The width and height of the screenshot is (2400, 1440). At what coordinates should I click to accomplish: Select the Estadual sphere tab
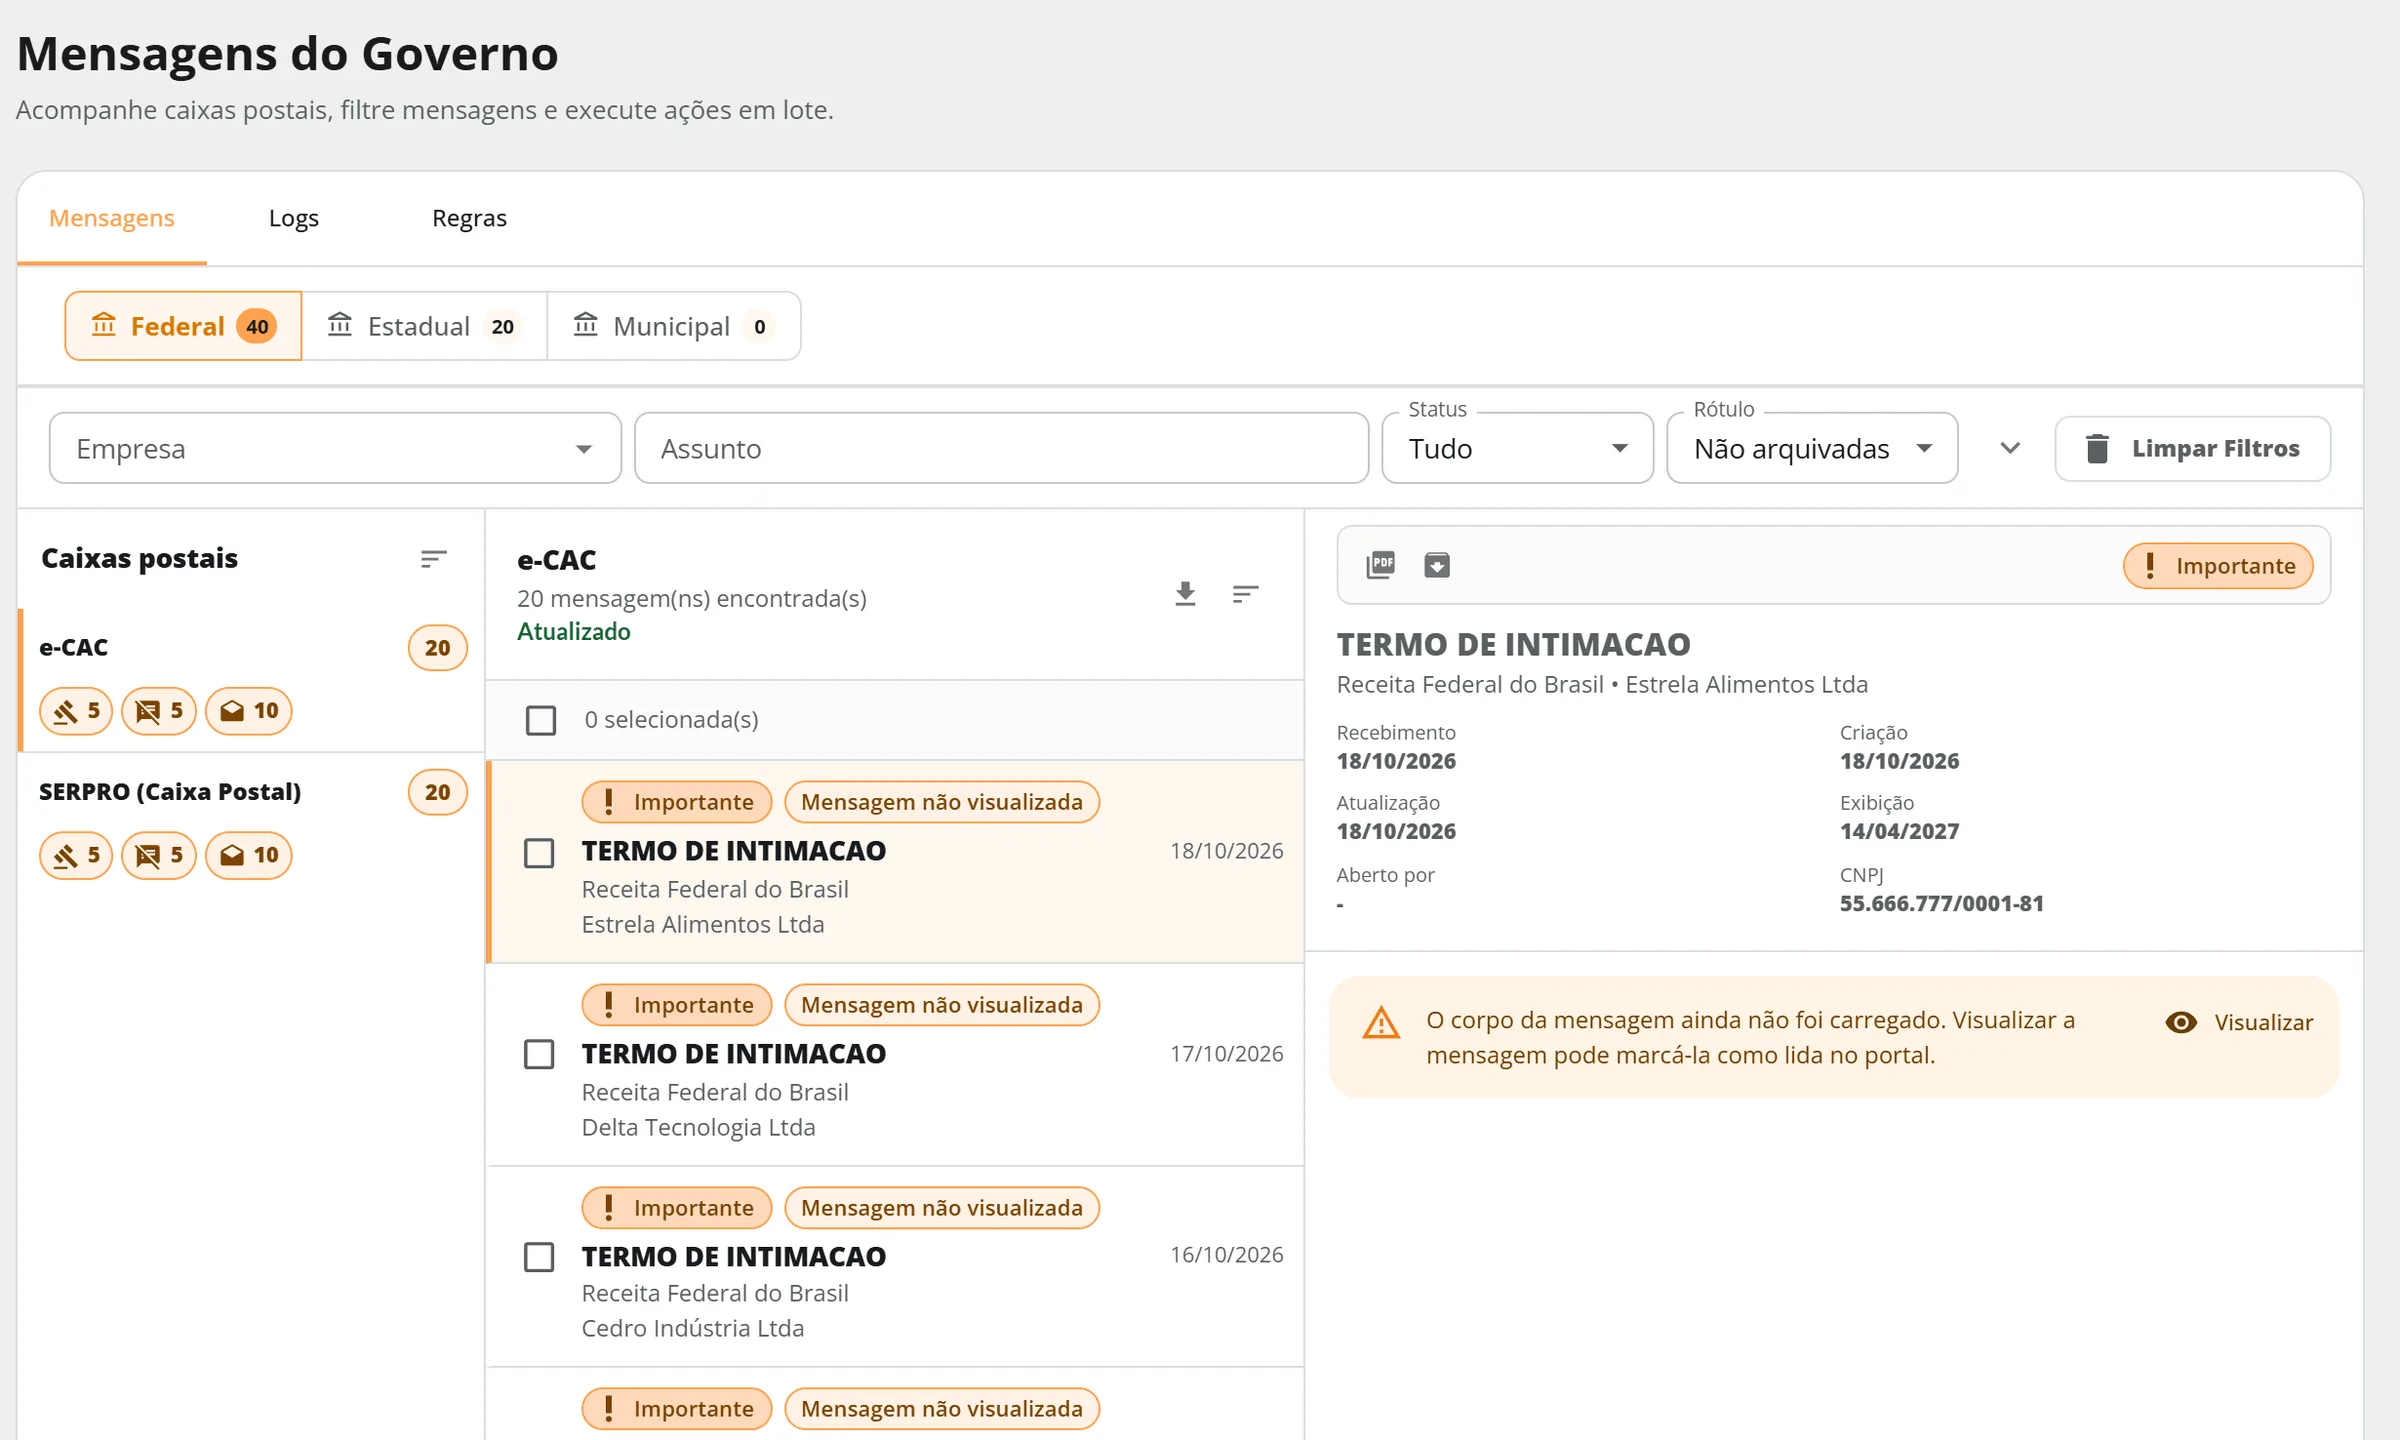point(425,326)
